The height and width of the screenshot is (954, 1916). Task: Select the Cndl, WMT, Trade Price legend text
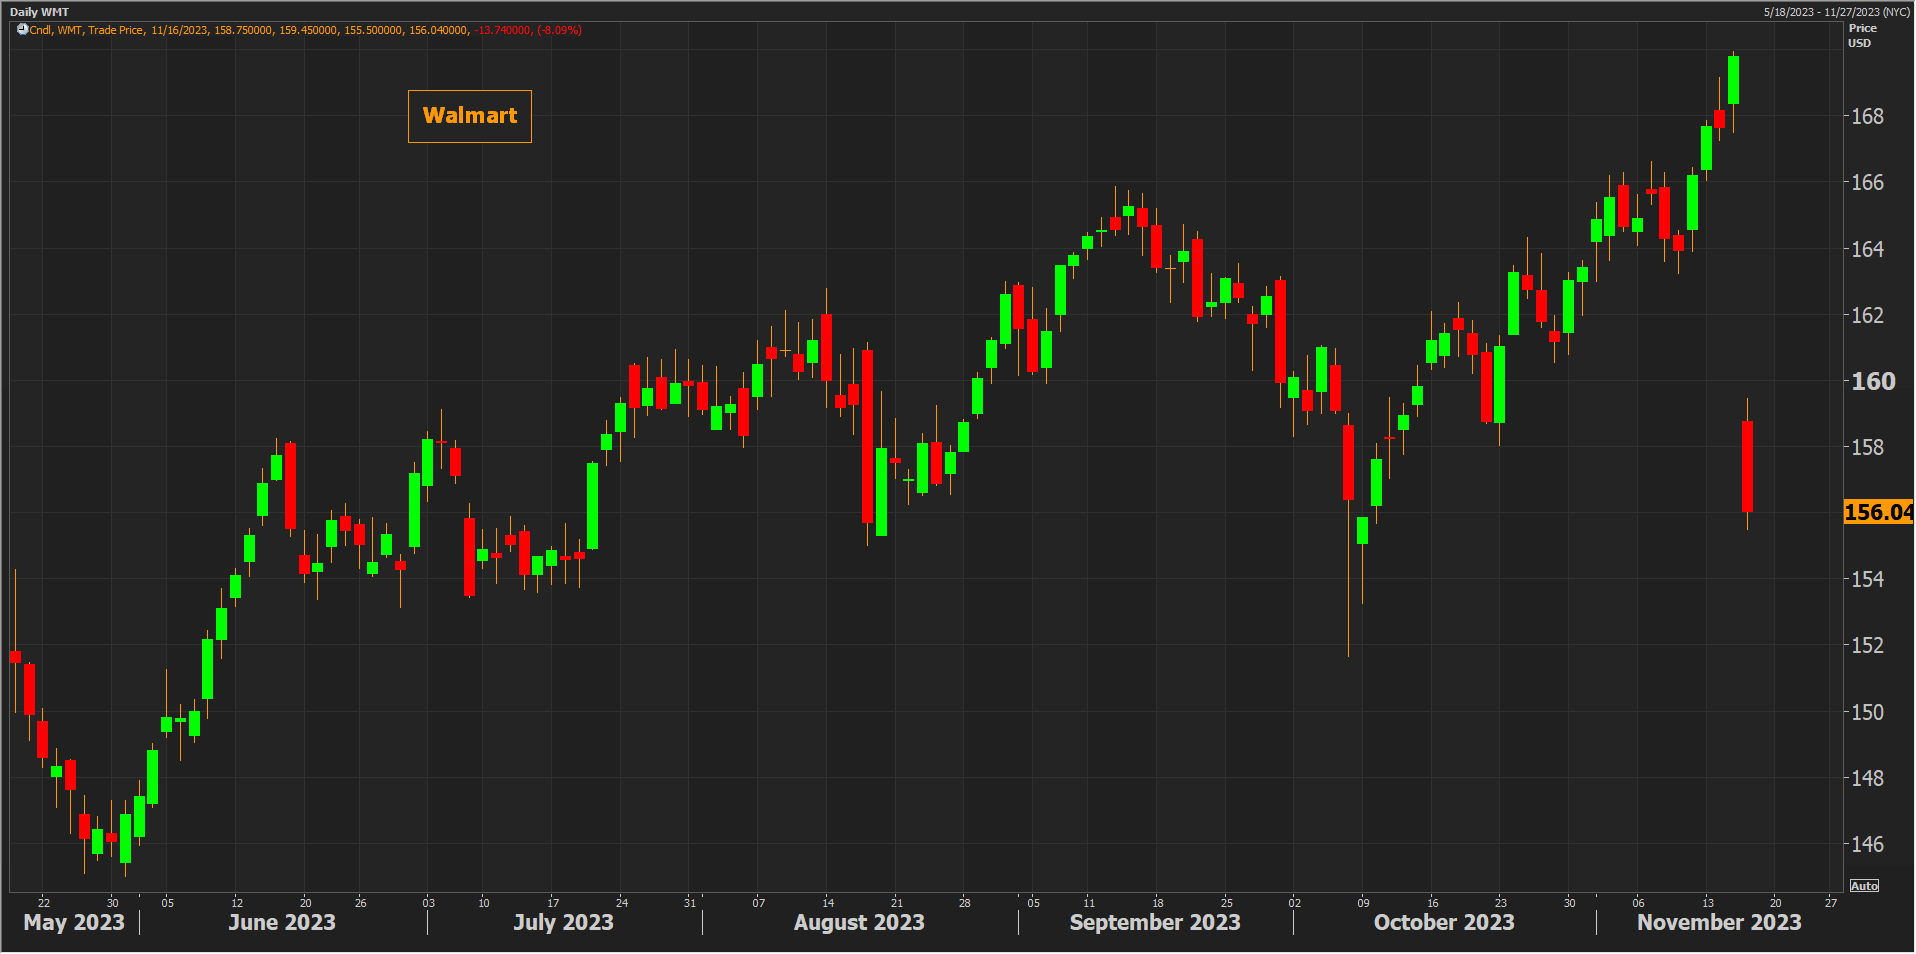(x=86, y=30)
